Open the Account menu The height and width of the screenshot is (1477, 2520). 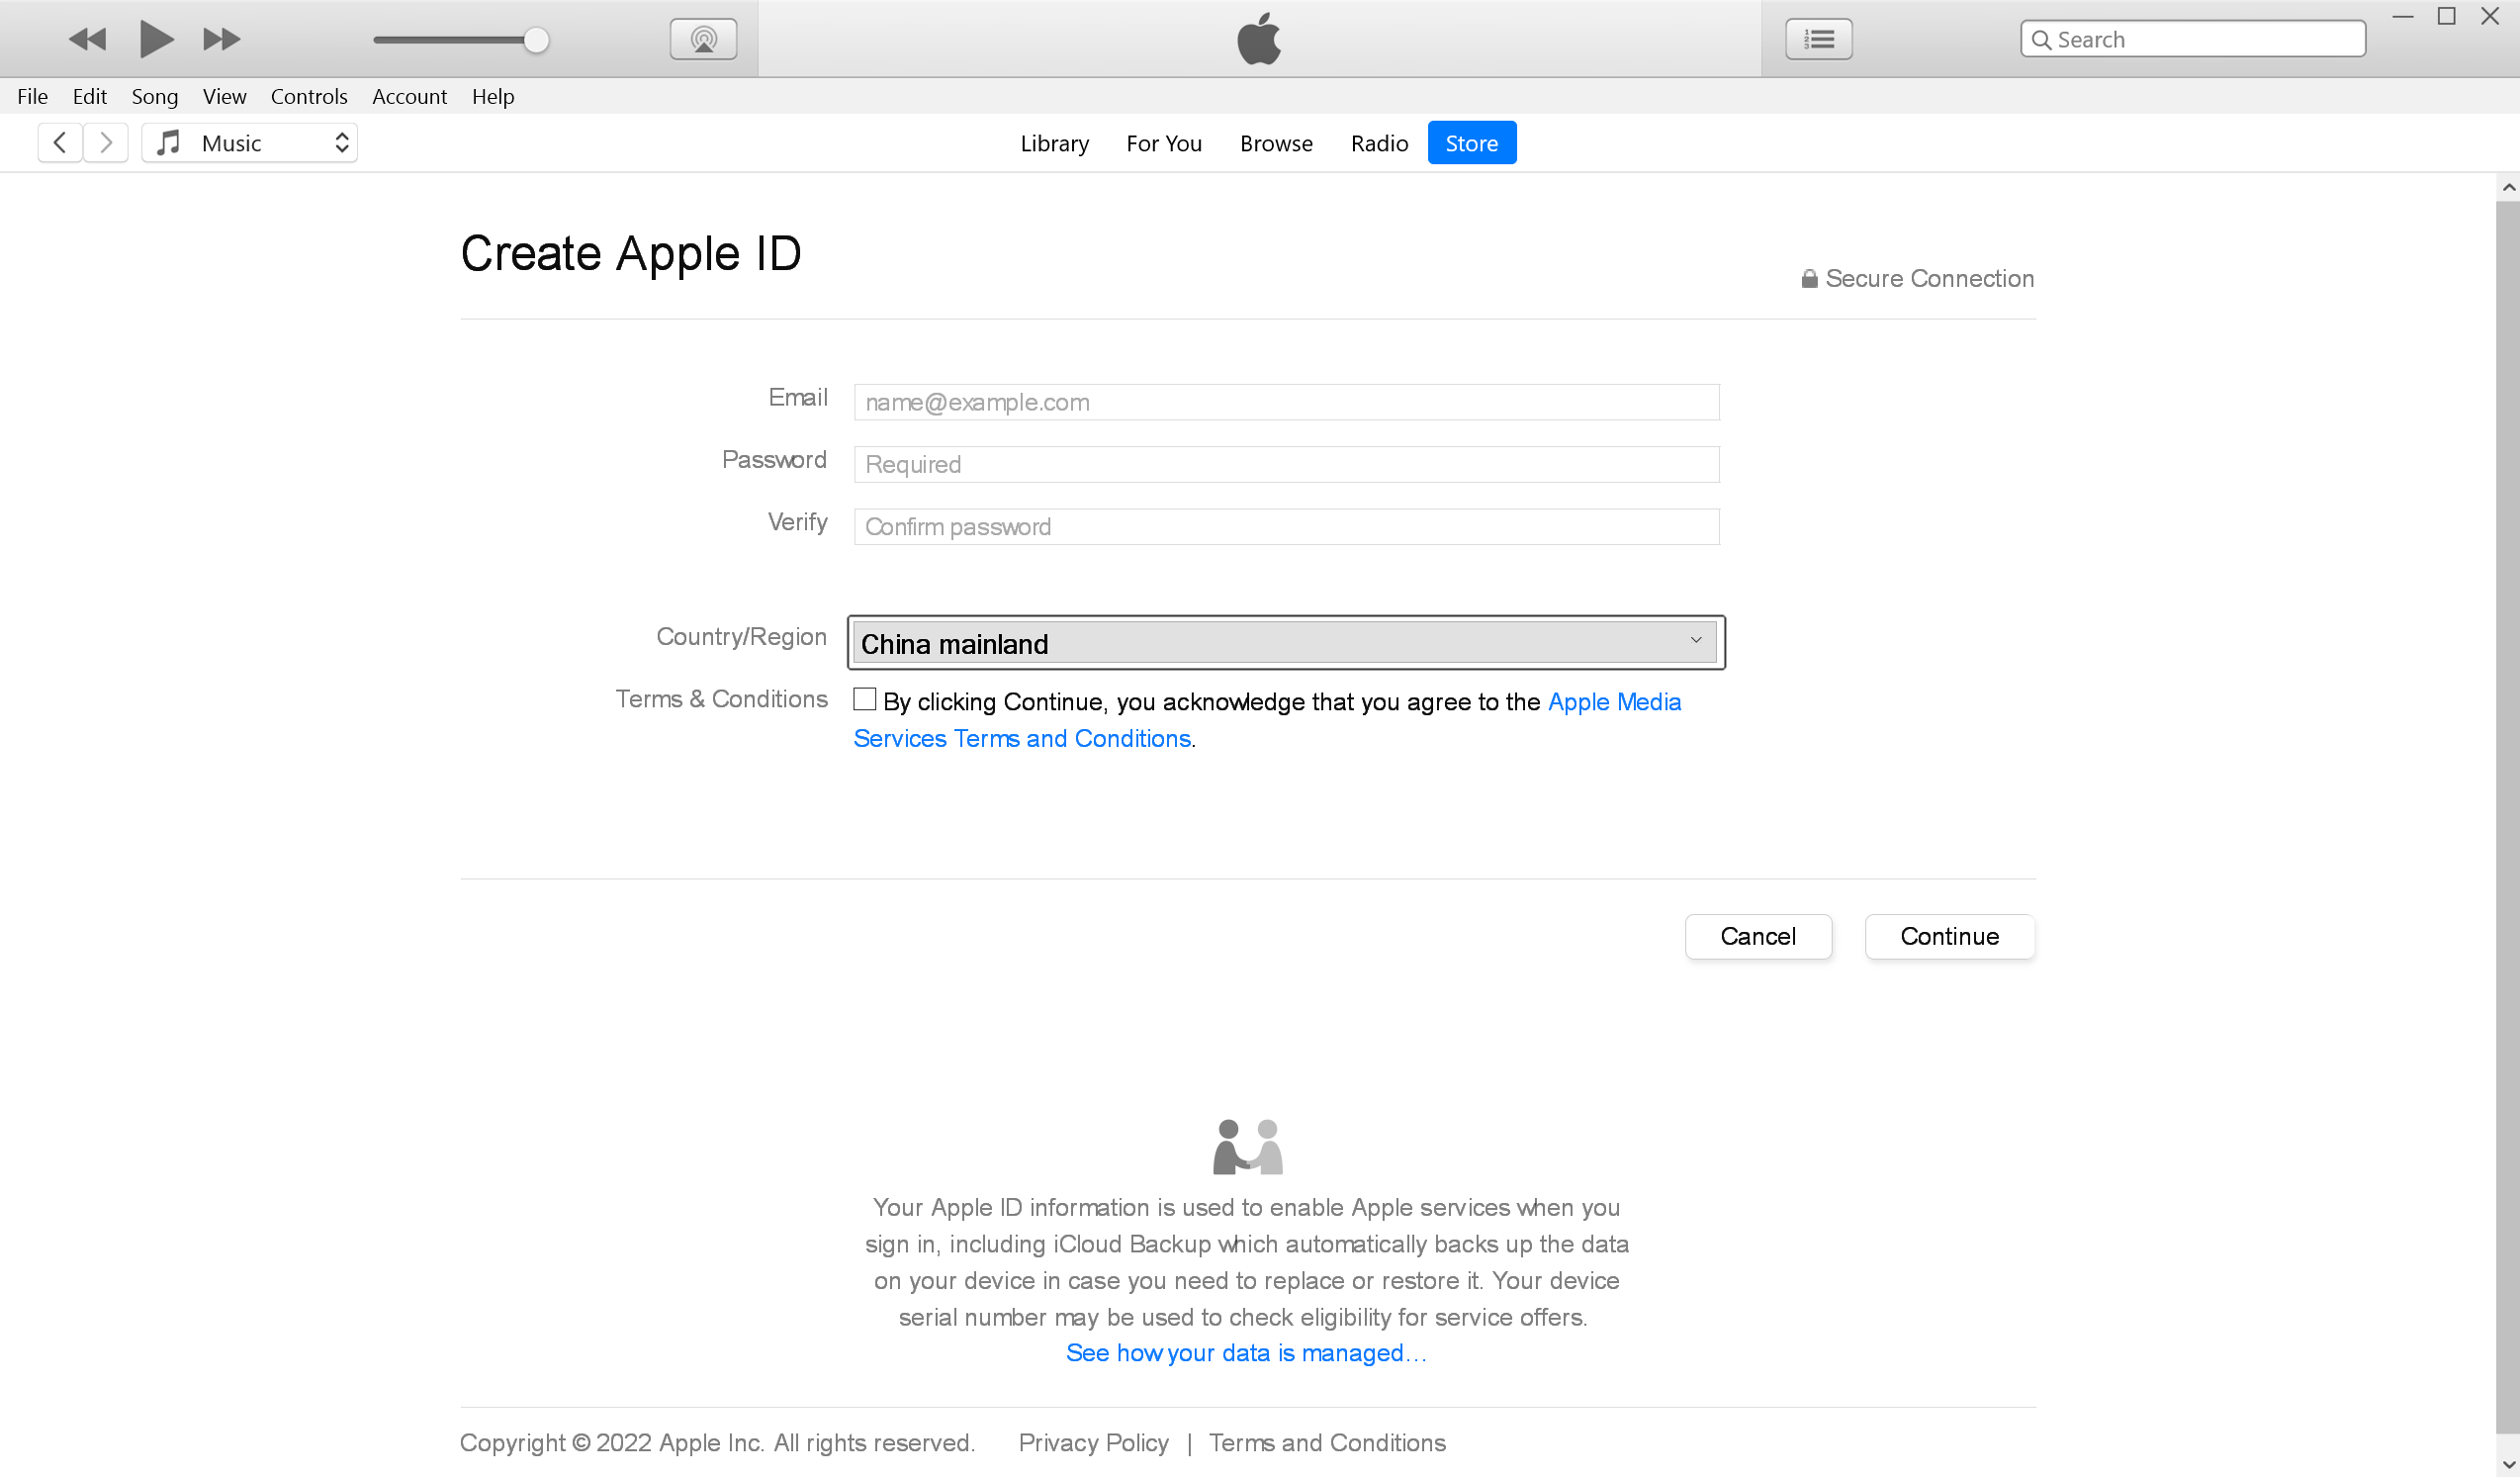pos(409,97)
